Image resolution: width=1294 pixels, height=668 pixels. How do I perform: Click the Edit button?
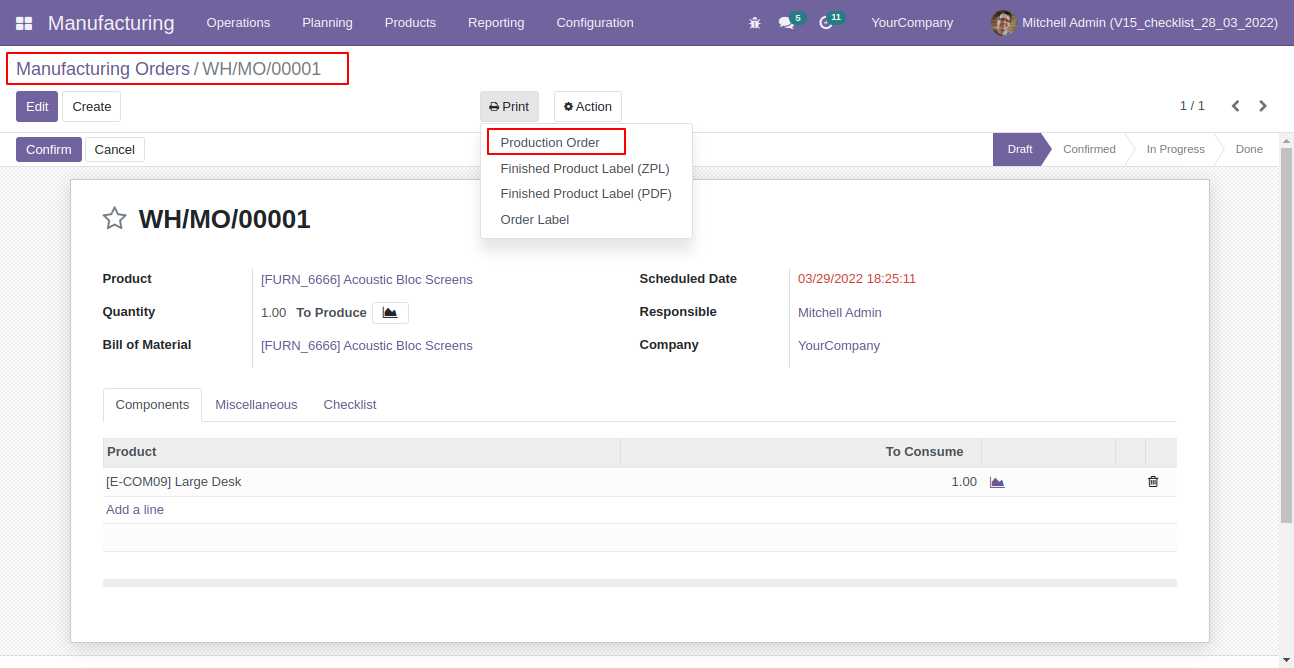pos(37,107)
